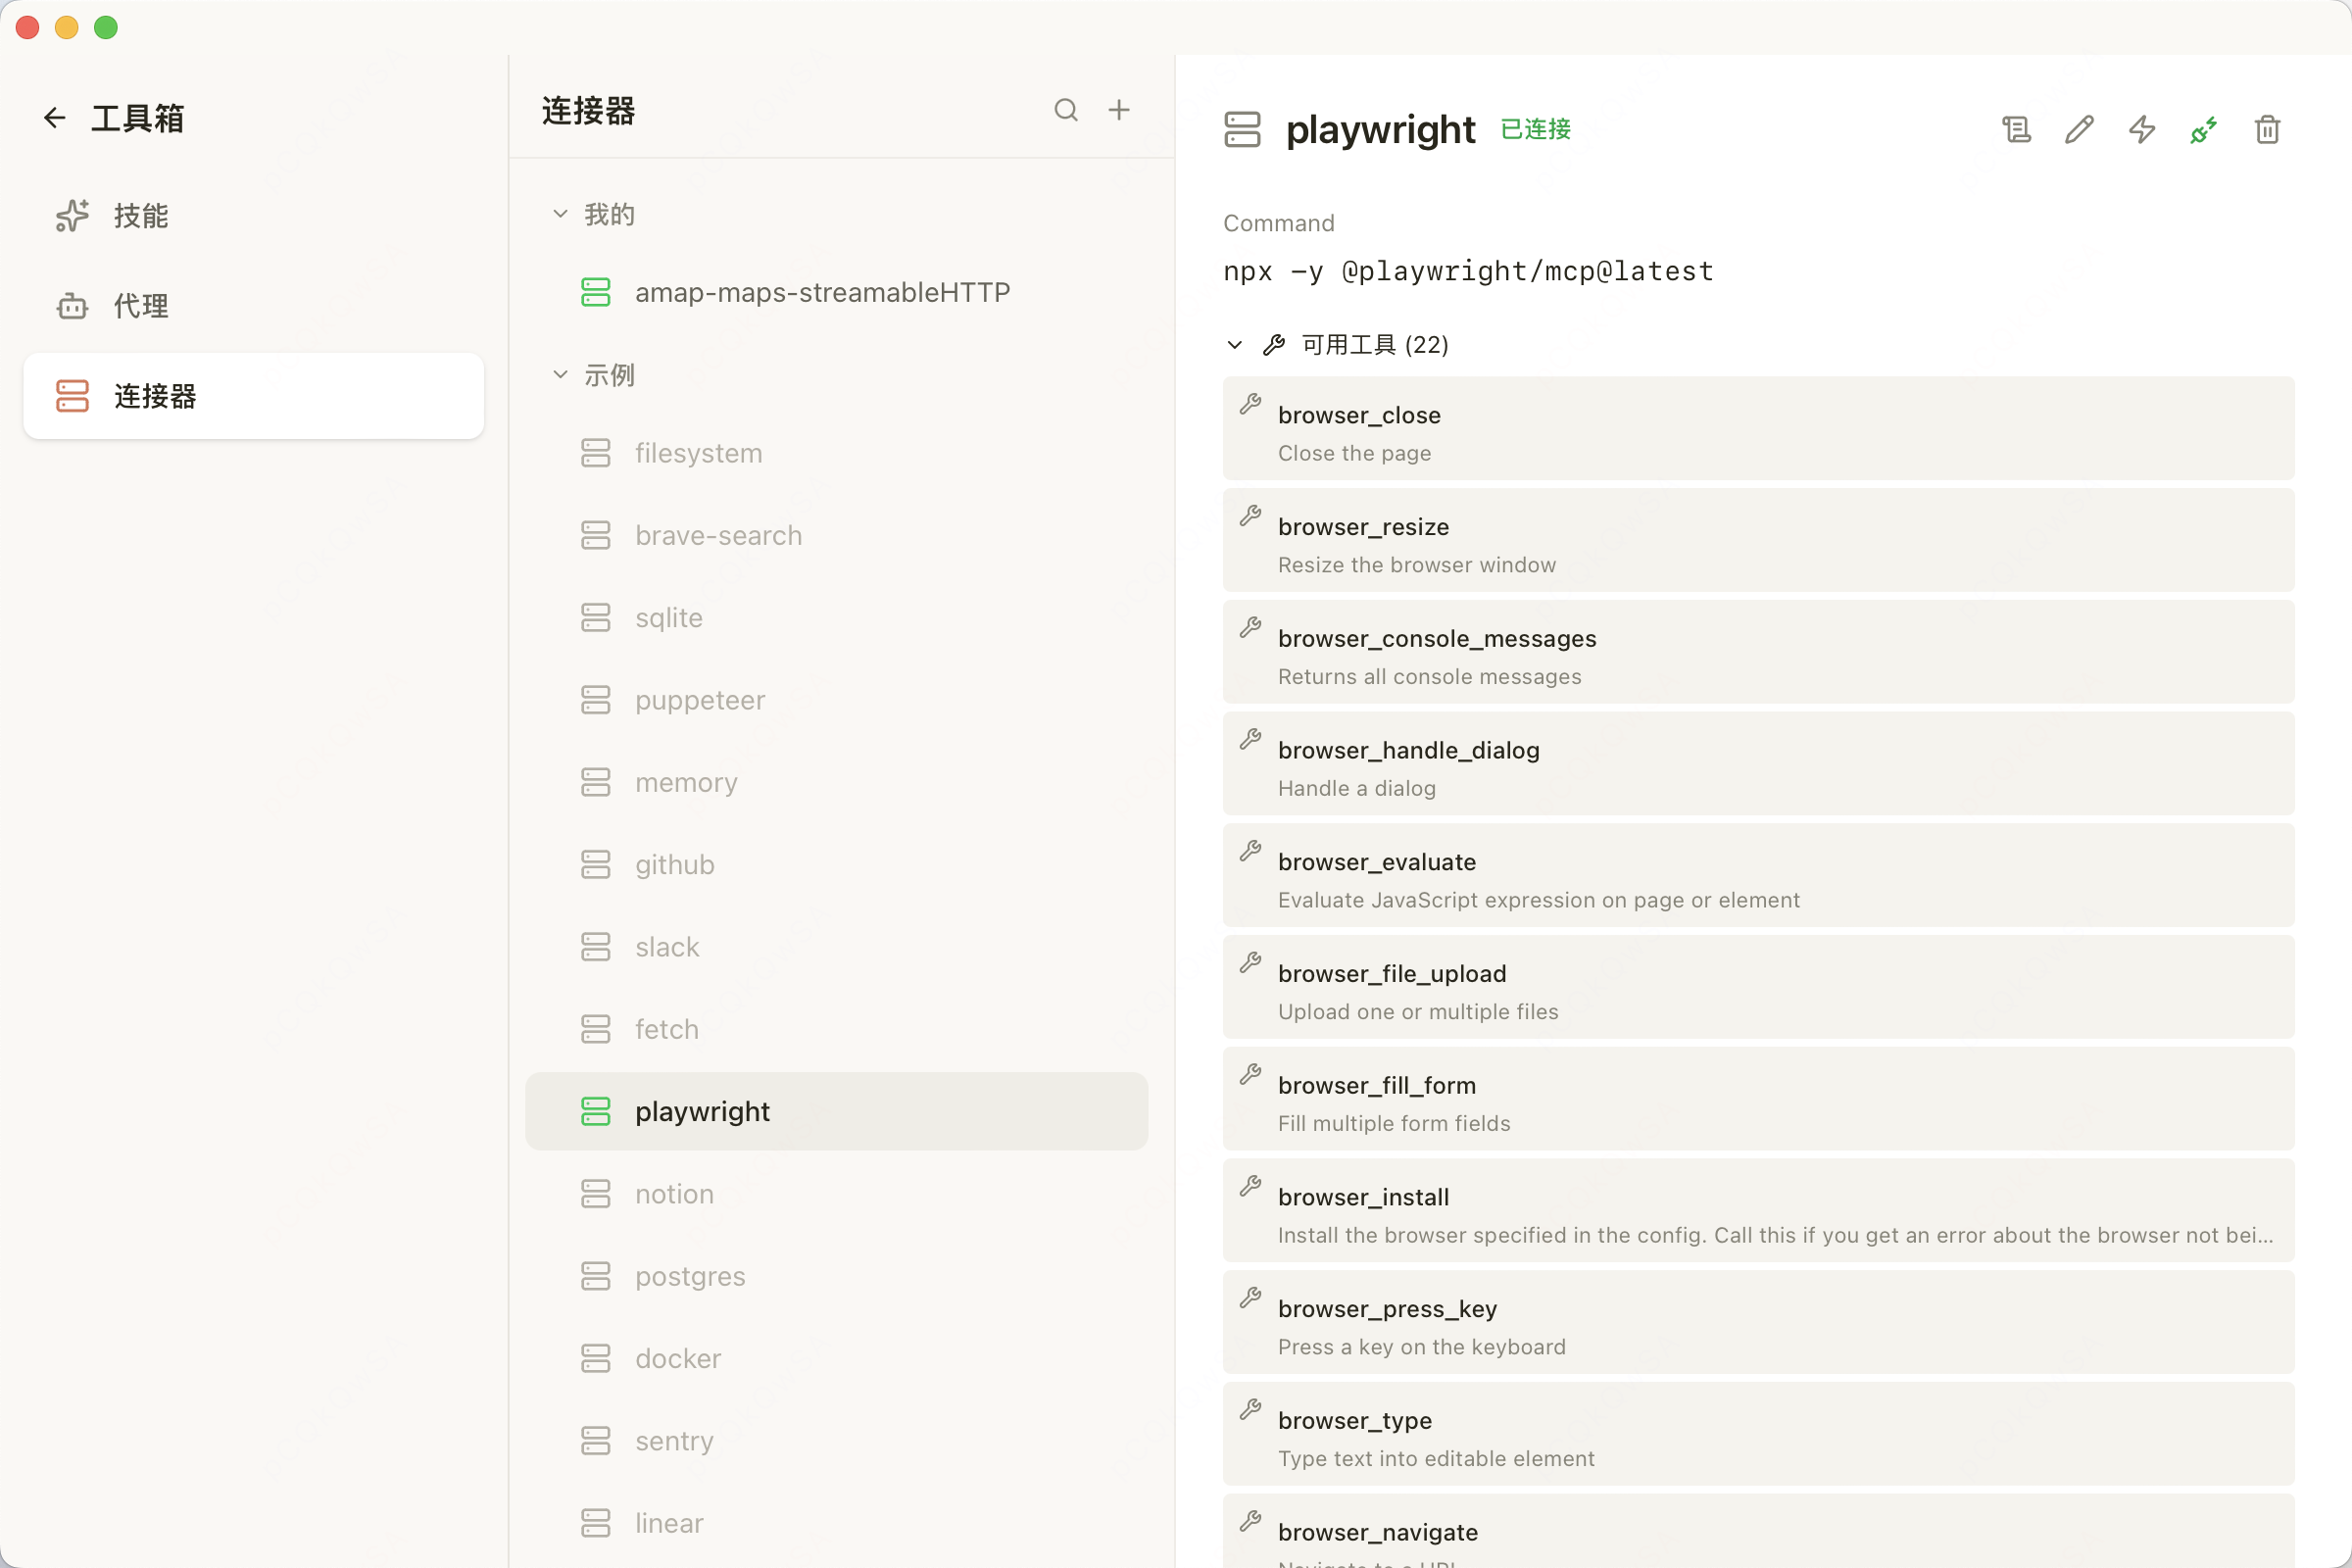Select the amap-maps-streamableHTTP connector

pyautogui.click(x=822, y=292)
